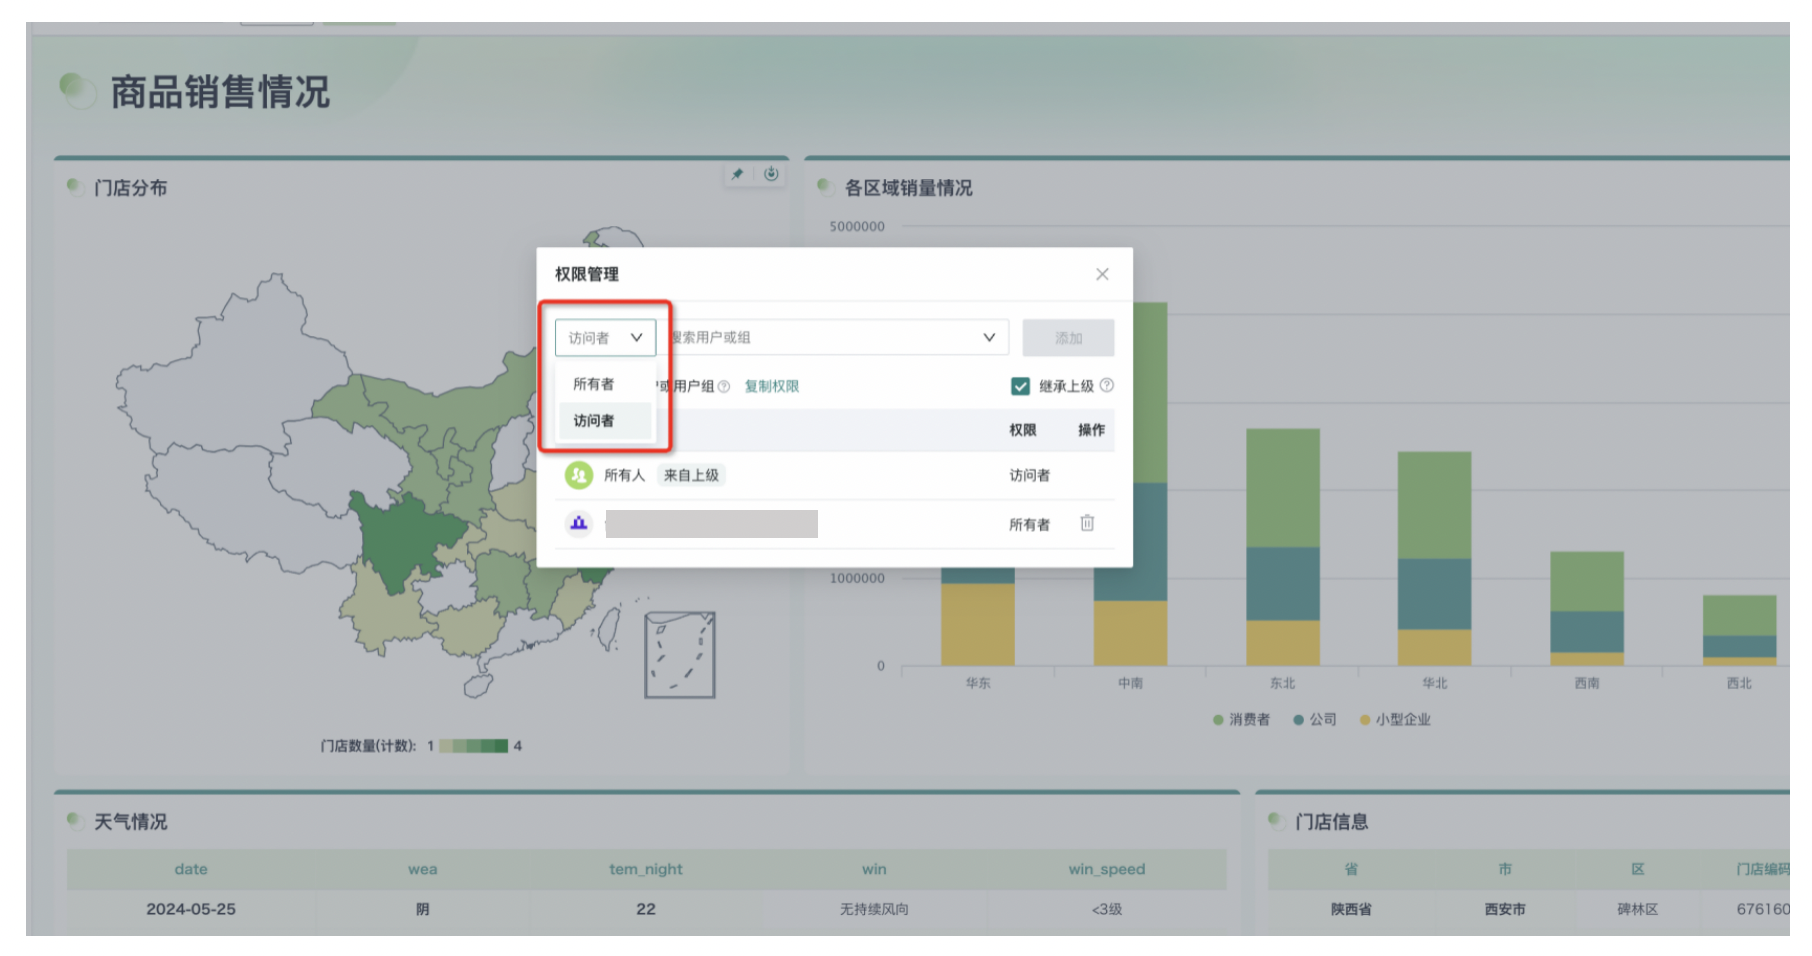Click the 所有人 row's 访问者 permission
This screenshot has width=1812, height=956.
(1029, 475)
